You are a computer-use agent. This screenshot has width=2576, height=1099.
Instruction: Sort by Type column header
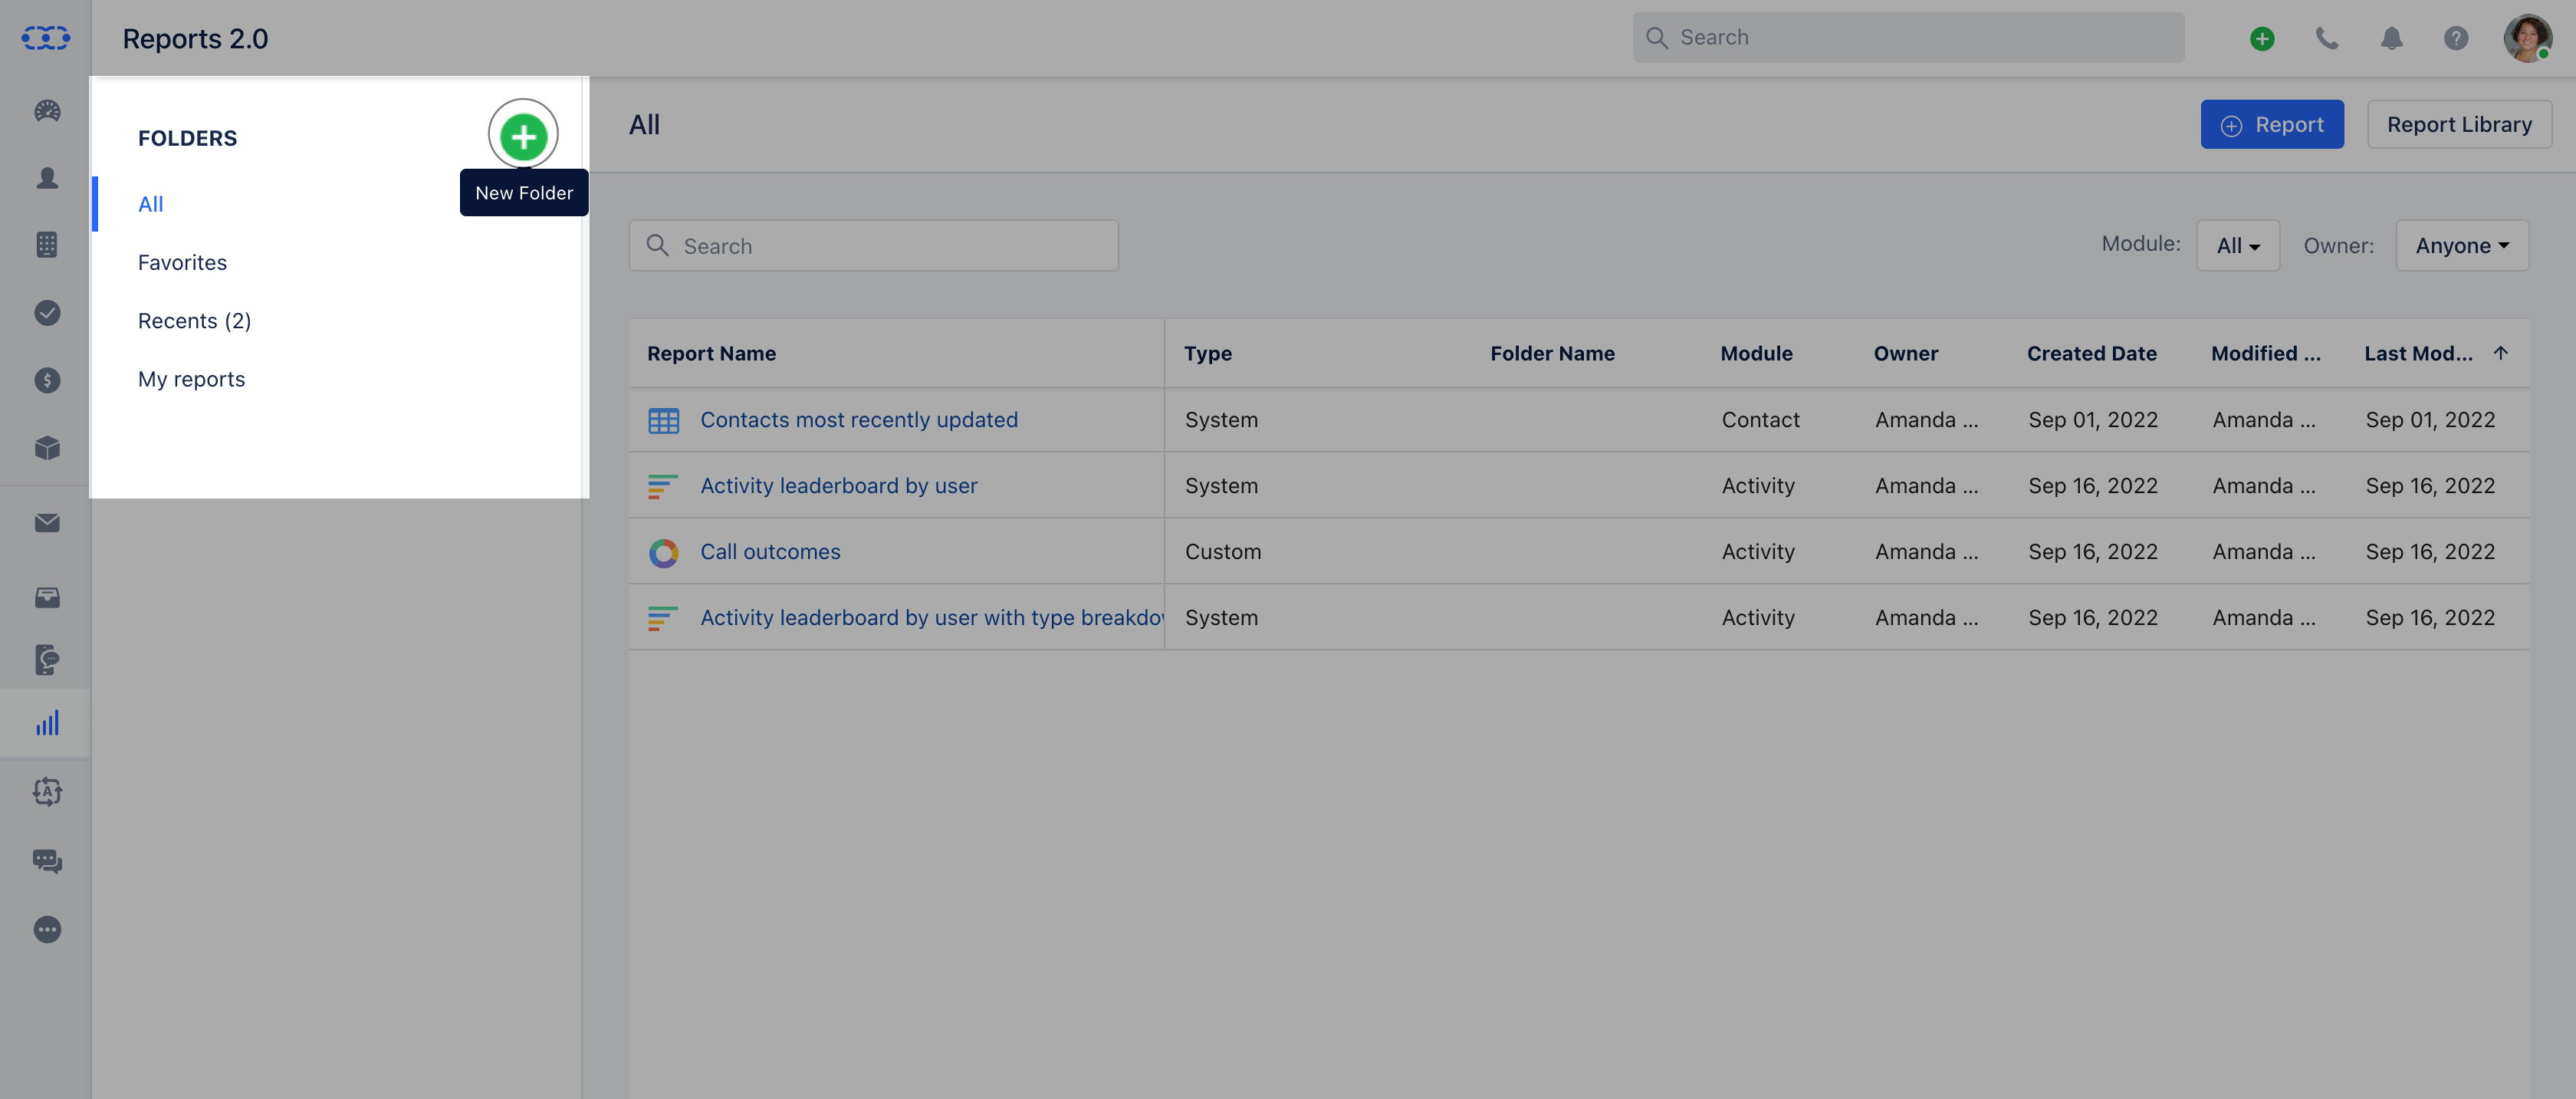click(x=1208, y=353)
